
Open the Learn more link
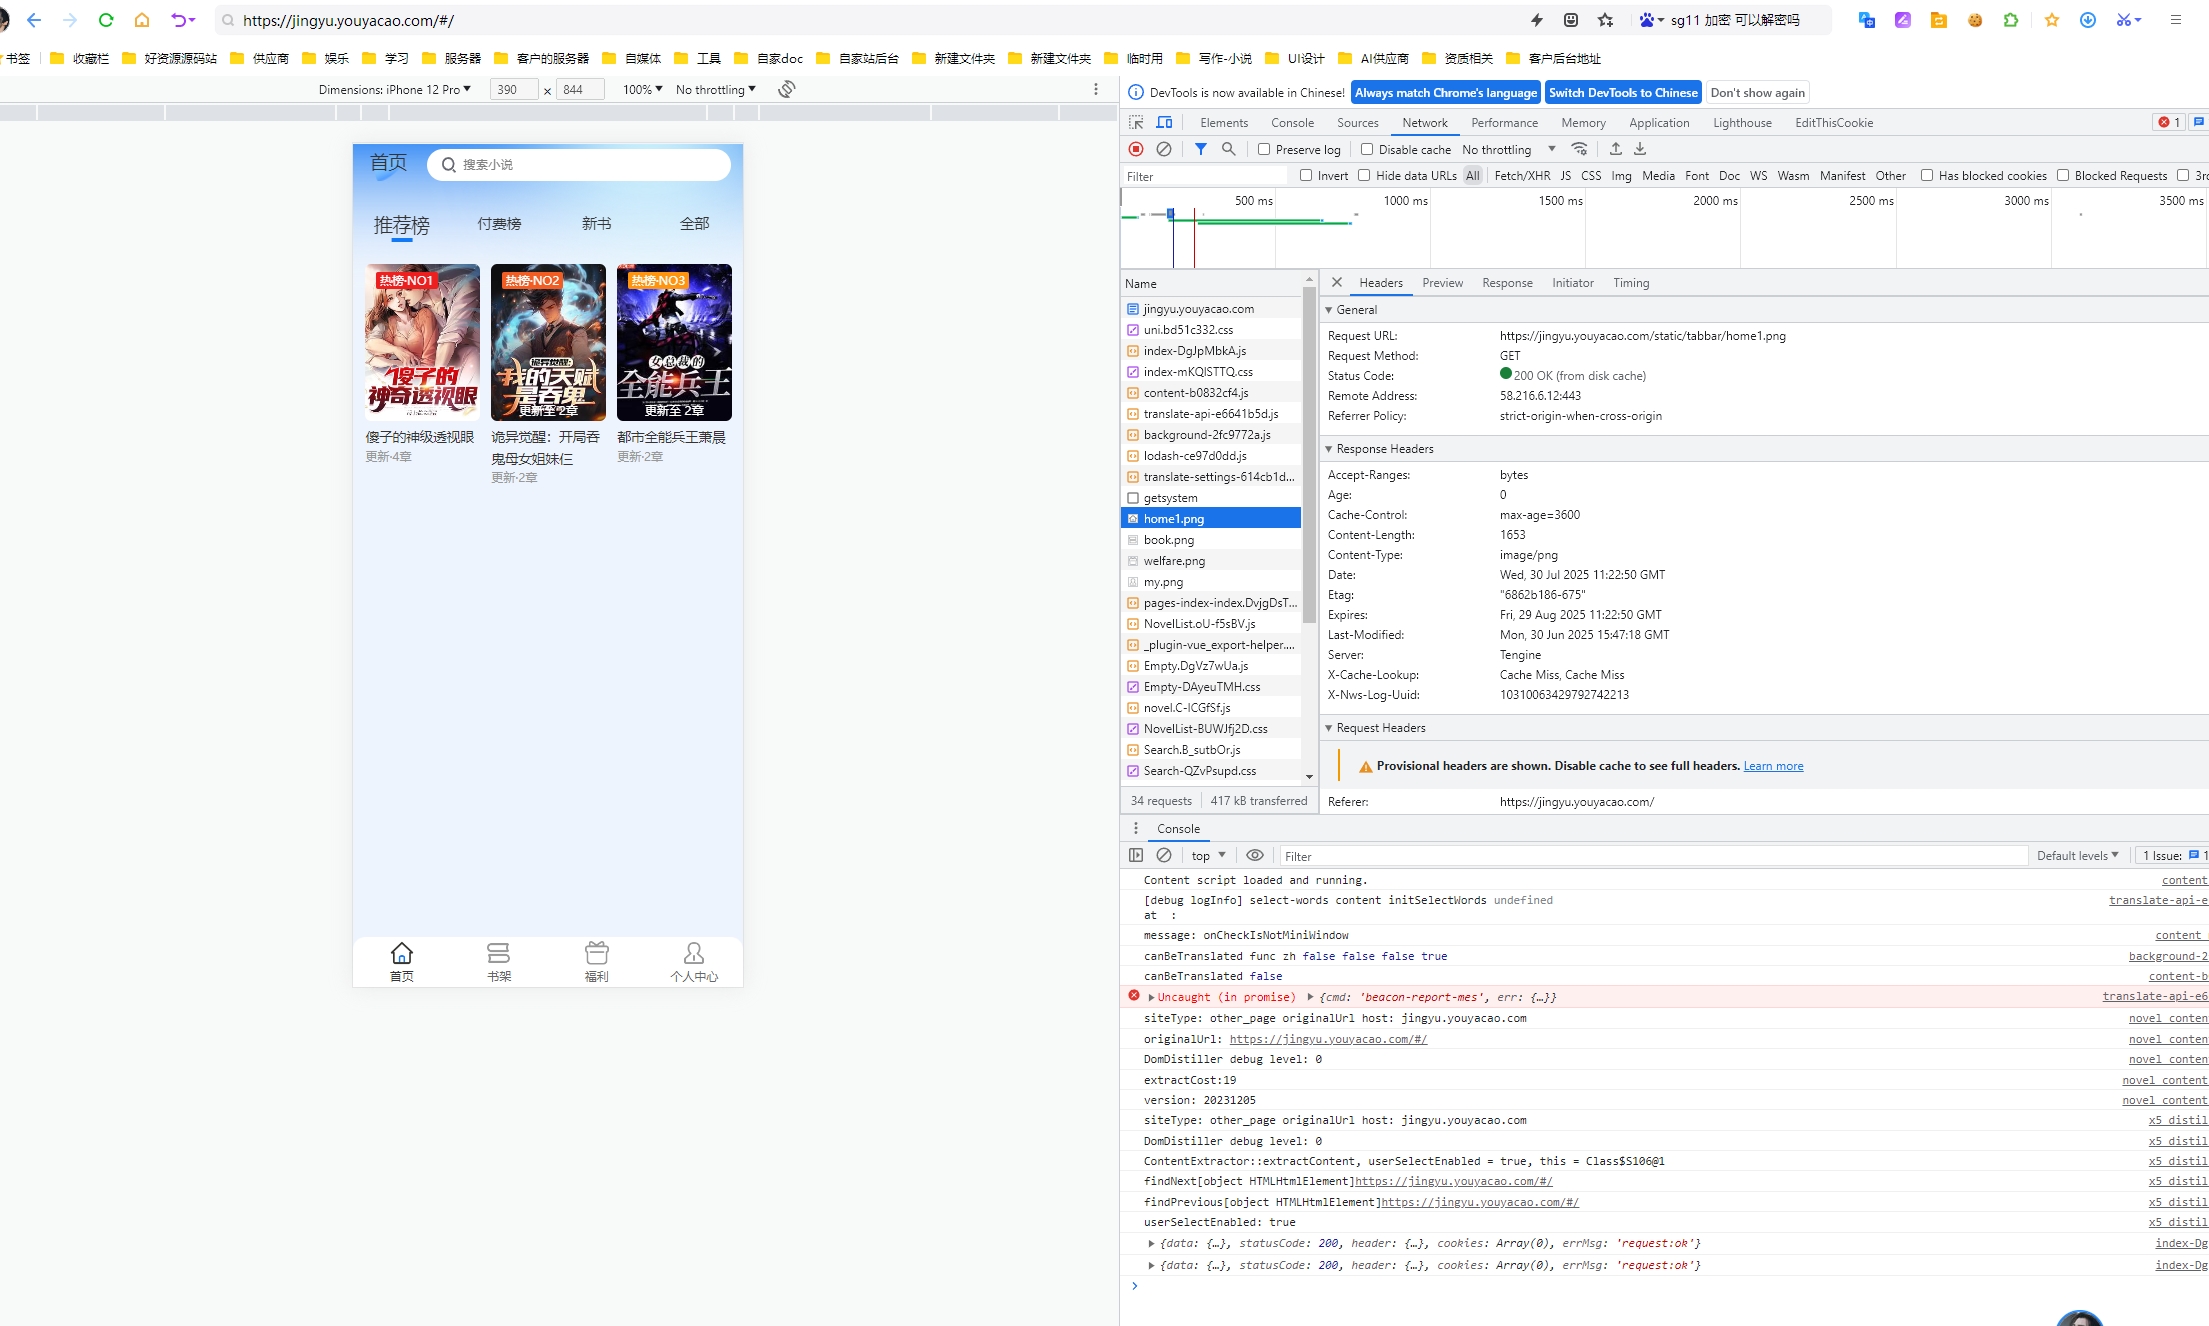tap(1773, 766)
